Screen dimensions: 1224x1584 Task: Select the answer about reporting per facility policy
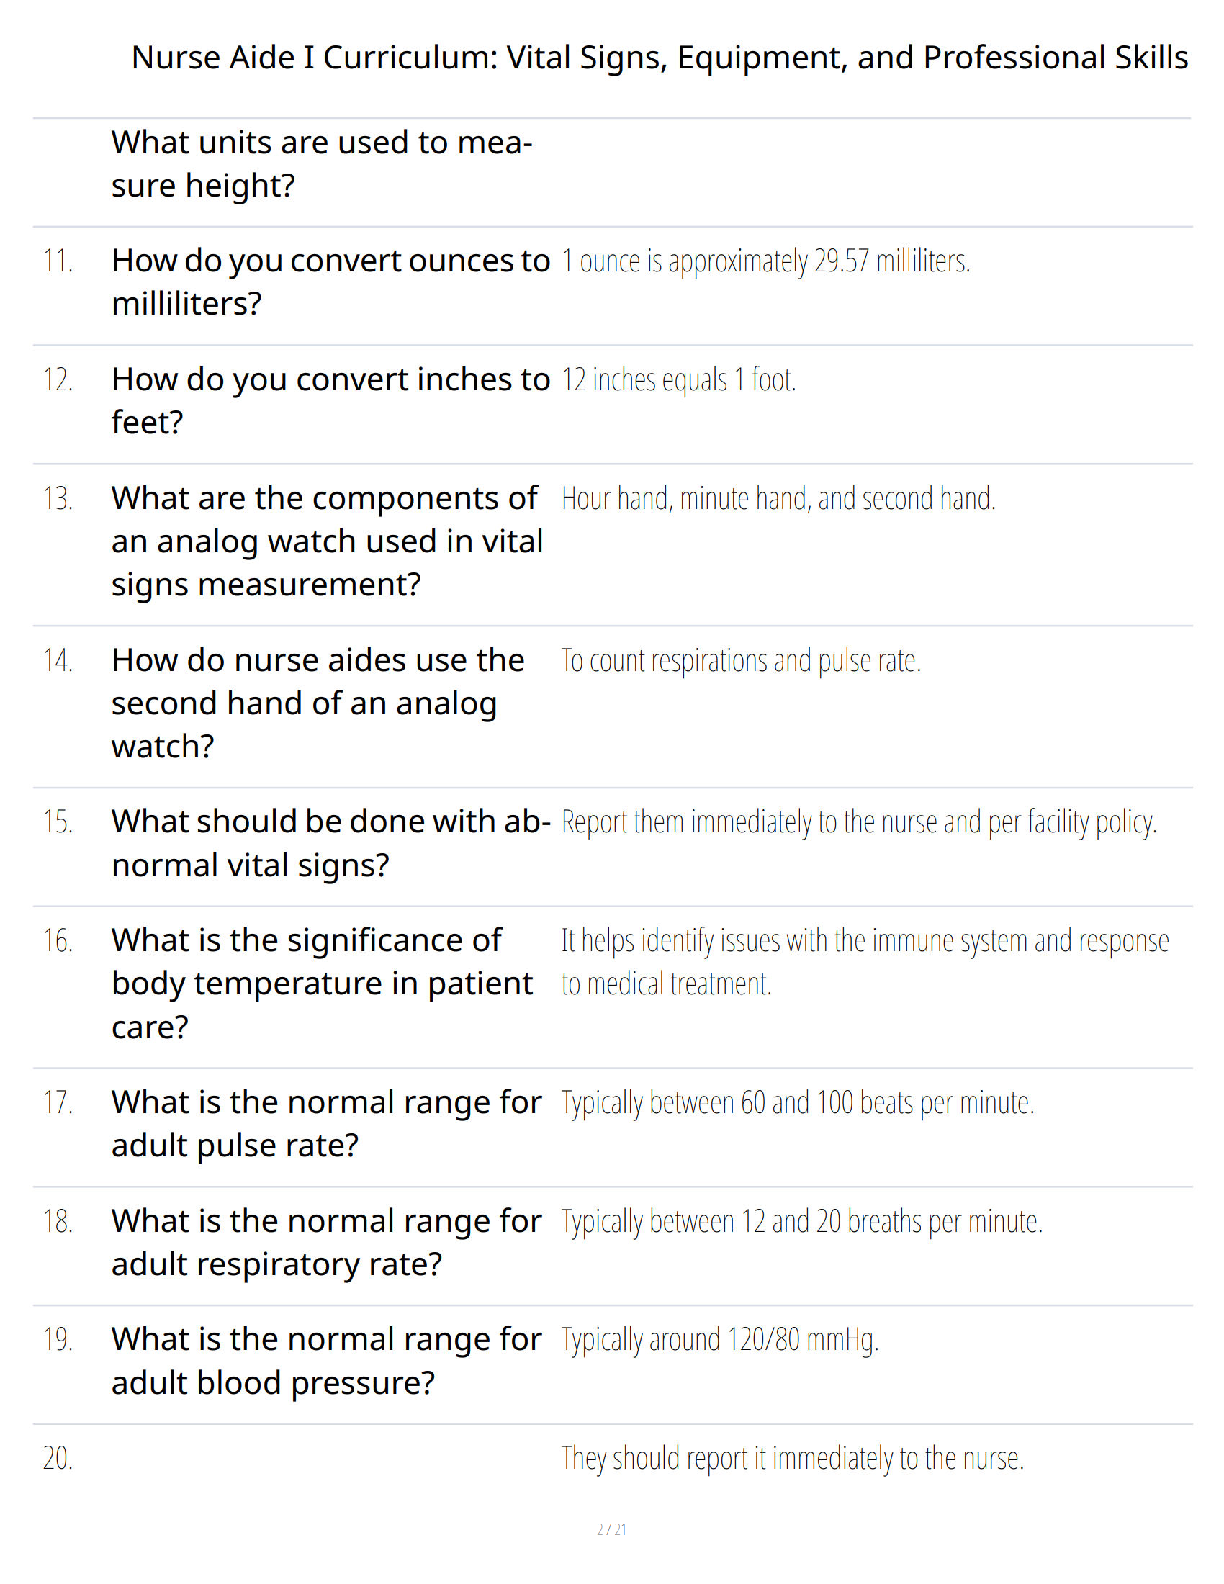click(859, 822)
